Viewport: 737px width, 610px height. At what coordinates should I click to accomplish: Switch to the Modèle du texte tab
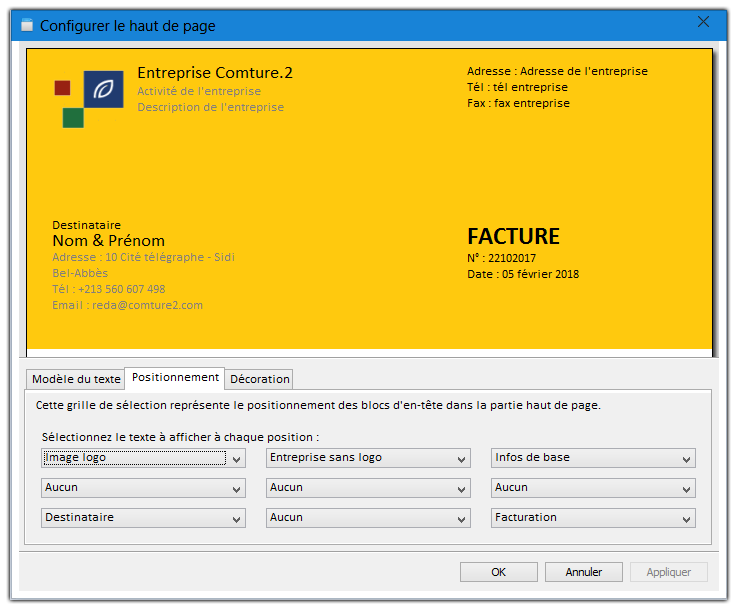[x=76, y=379]
